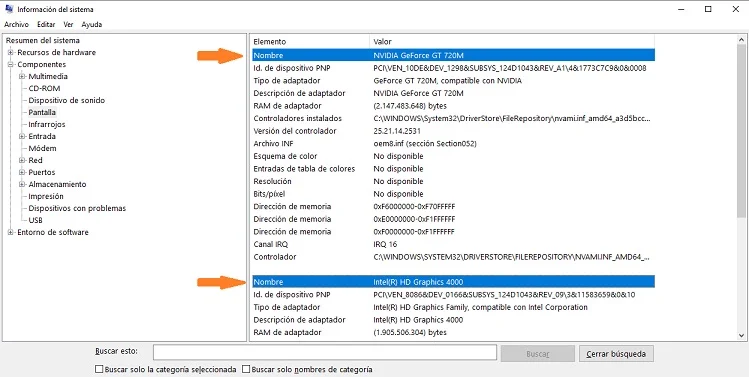749x377 pixels.
Task: Select Entorno de software tree item
Action: click(53, 232)
